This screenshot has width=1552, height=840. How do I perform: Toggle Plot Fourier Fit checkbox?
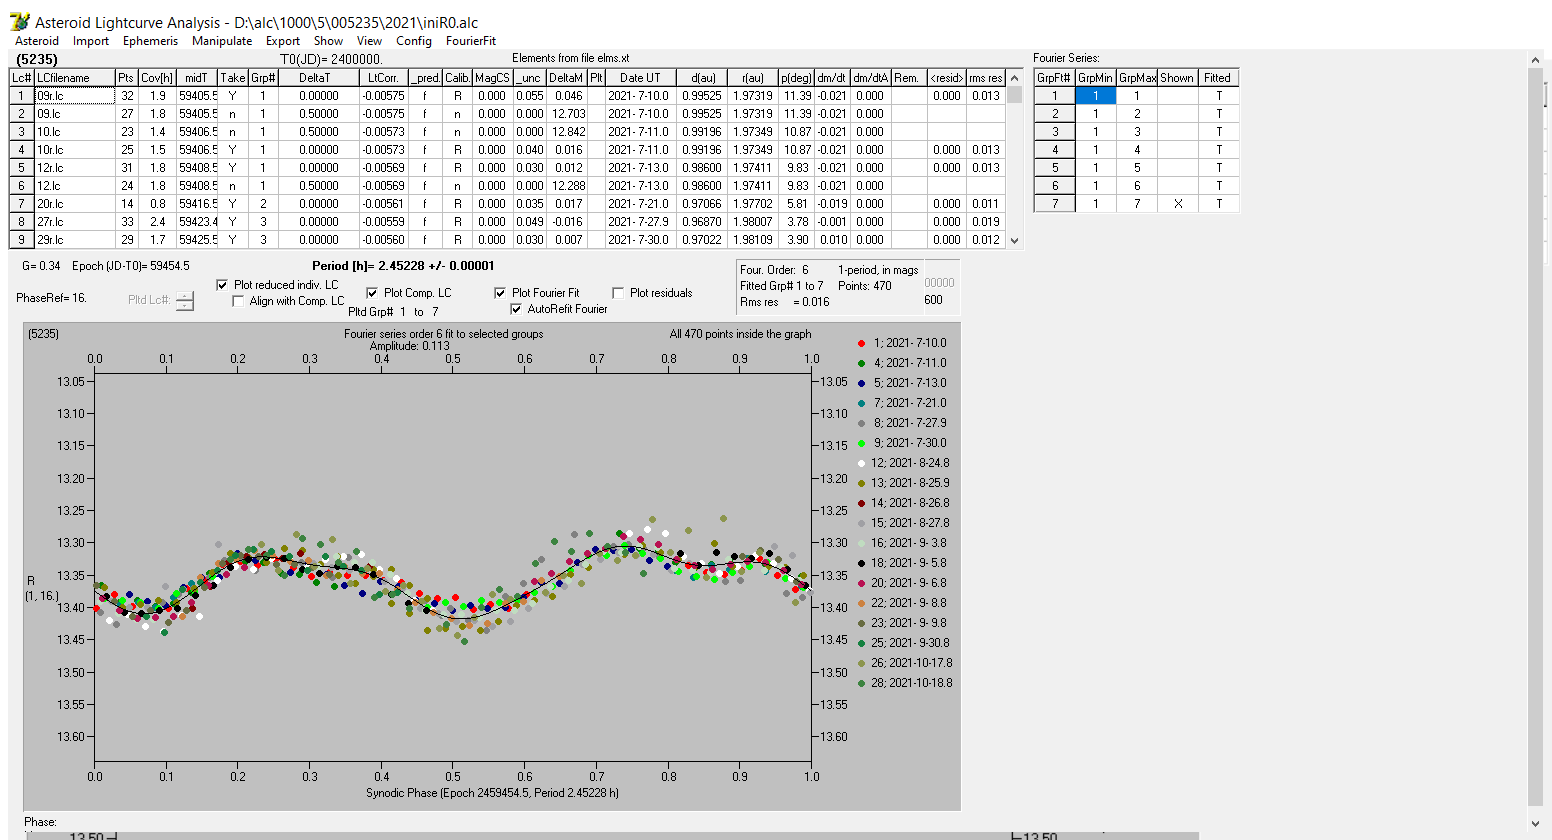tap(500, 293)
